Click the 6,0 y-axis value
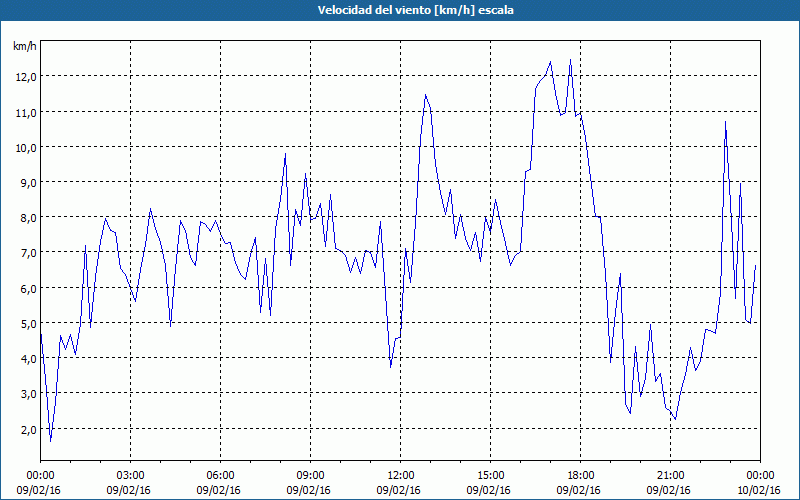Viewport: 800px width, 500px height. pyautogui.click(x=28, y=288)
